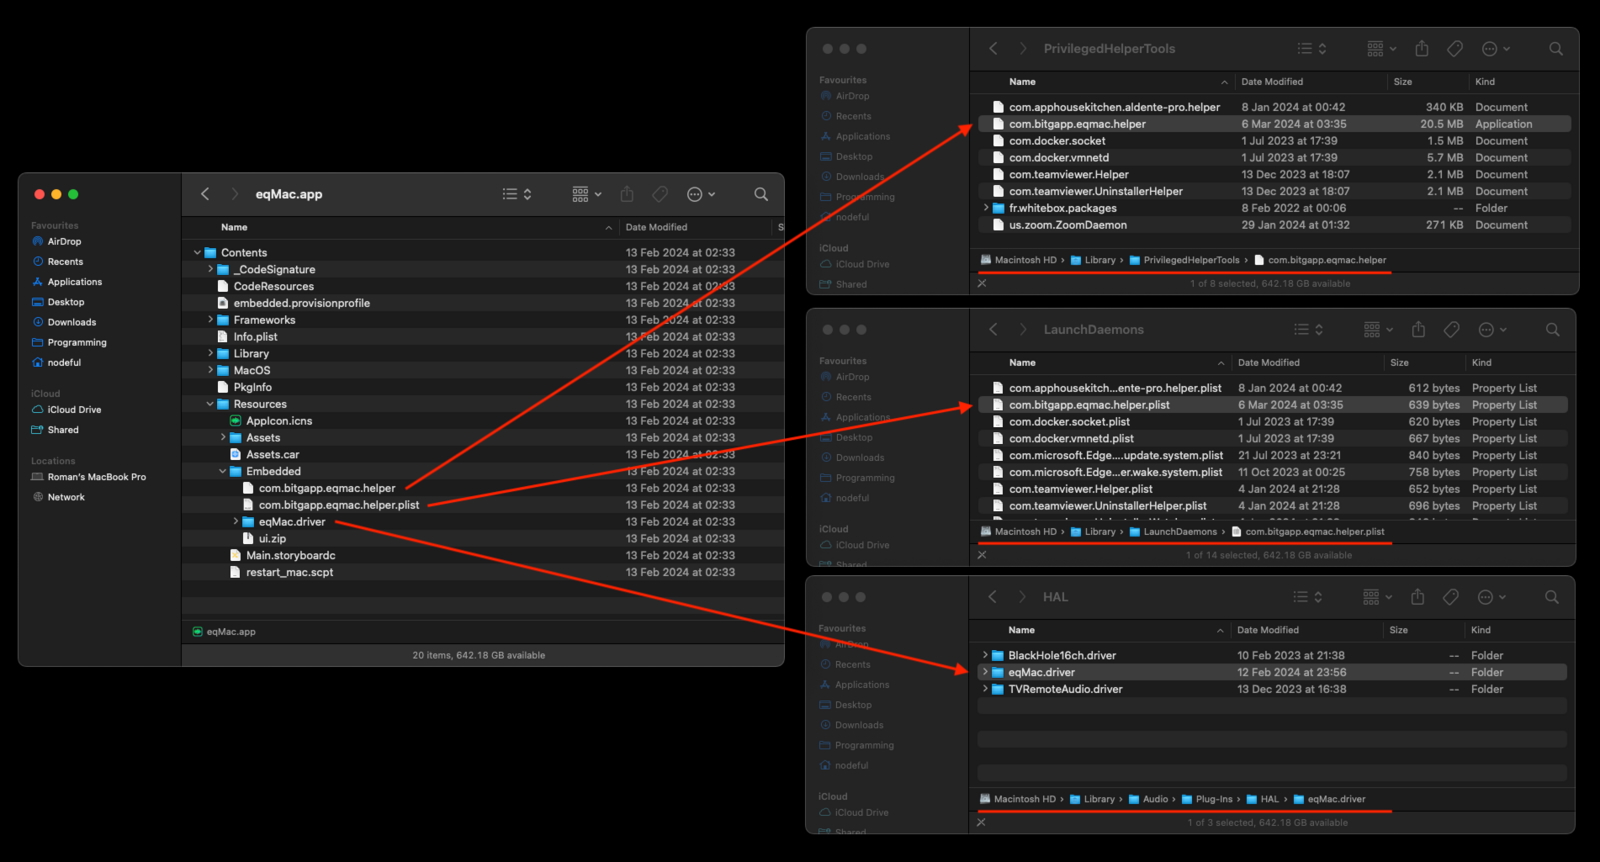Click PrivilegedHelperTools in the path bar
The height and width of the screenshot is (862, 1600).
click(x=1190, y=260)
